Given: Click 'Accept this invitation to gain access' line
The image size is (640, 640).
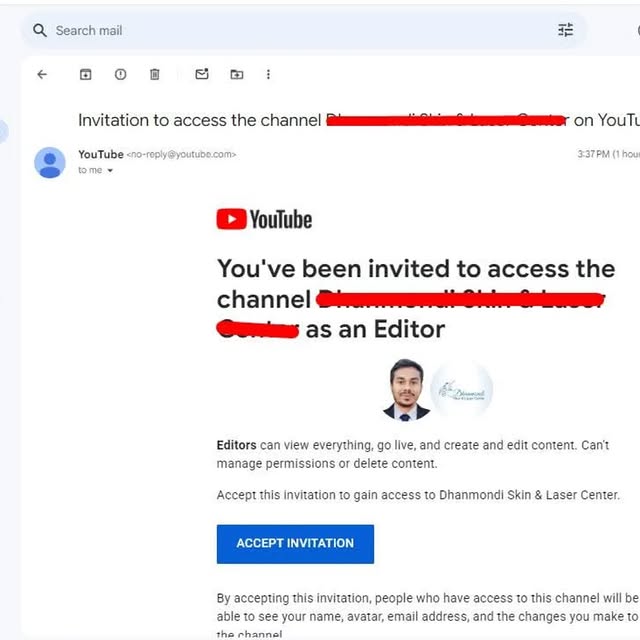Looking at the screenshot, I should click(x=418, y=495).
